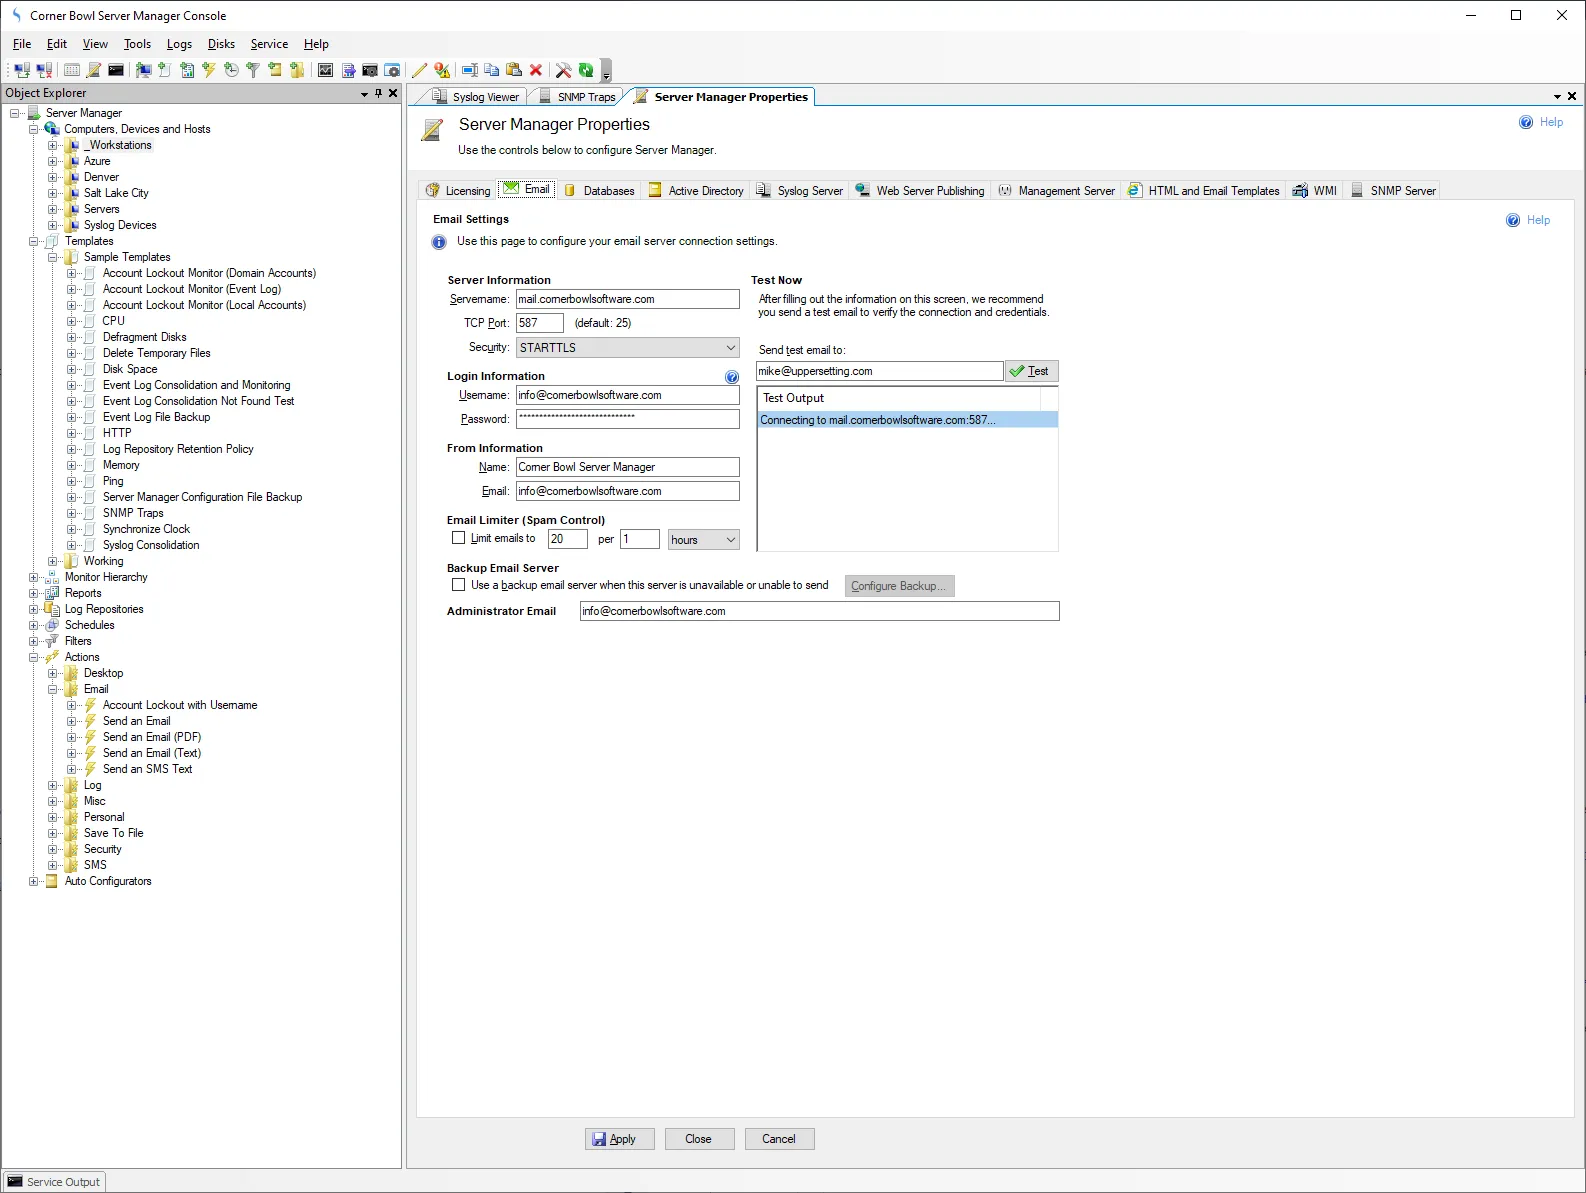The height and width of the screenshot is (1193, 1586).
Task: Click the paste clipboard toolbar icon
Action: pos(514,70)
